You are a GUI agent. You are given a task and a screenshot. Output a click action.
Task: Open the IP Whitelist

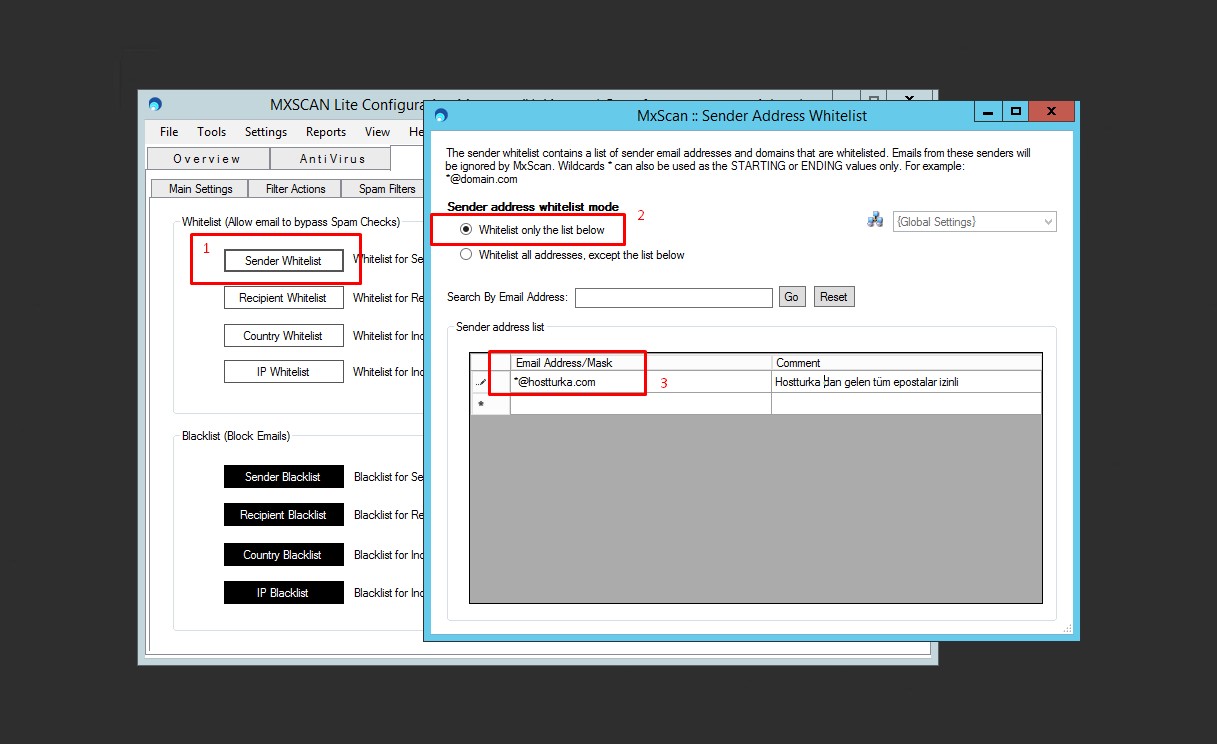point(283,371)
